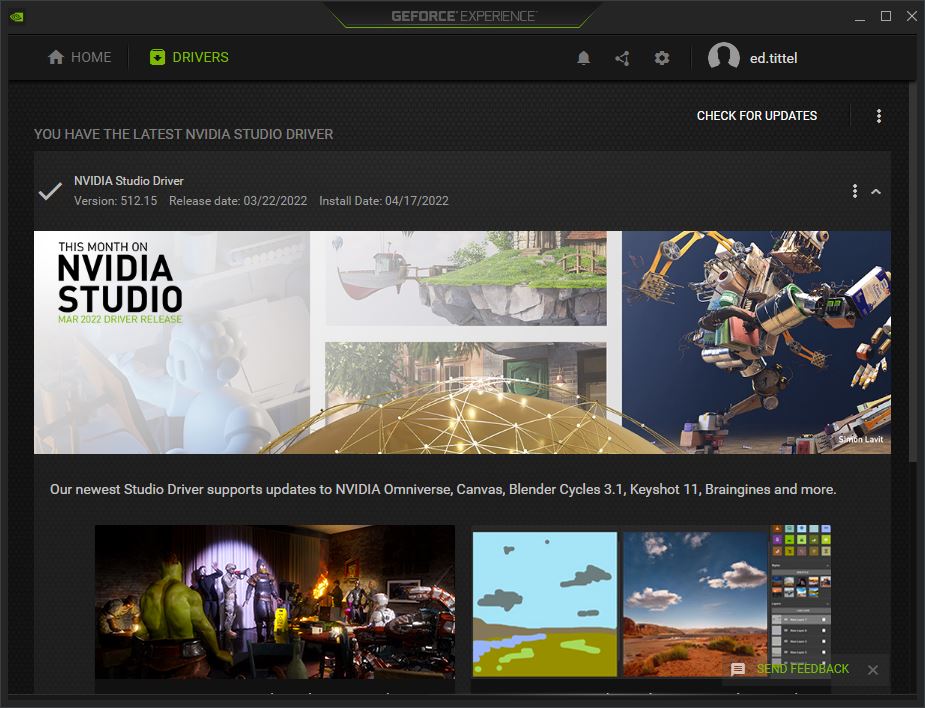
Task: Open the tavern characters scene thumbnail
Action: coord(275,602)
